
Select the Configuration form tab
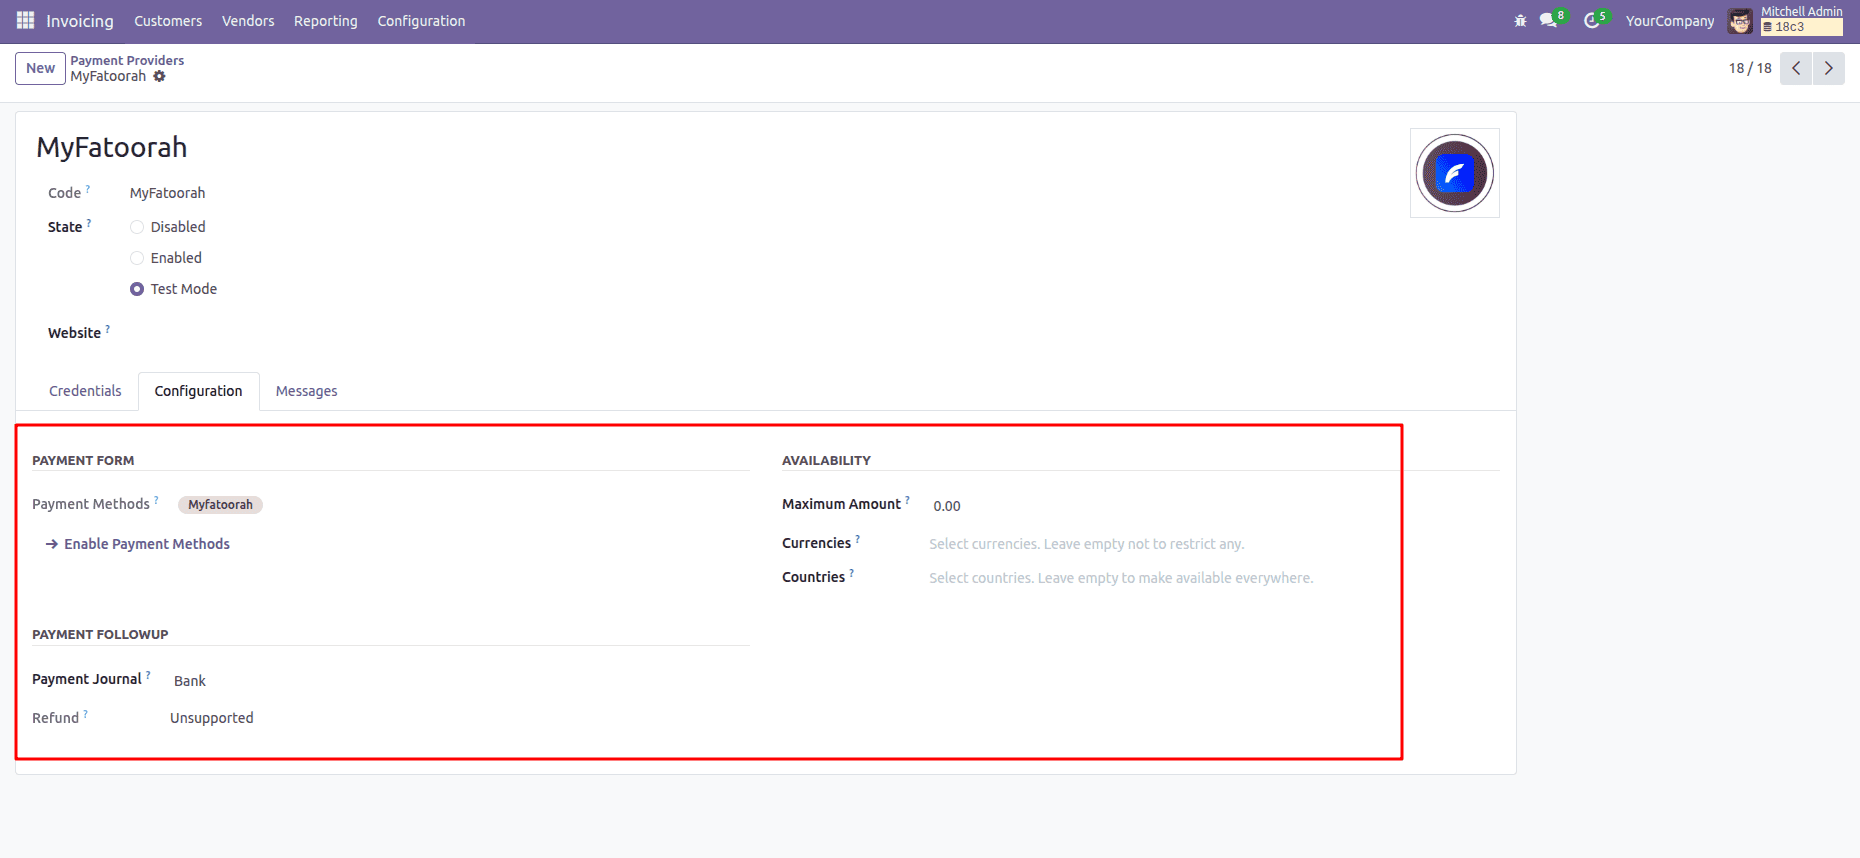pos(198,391)
